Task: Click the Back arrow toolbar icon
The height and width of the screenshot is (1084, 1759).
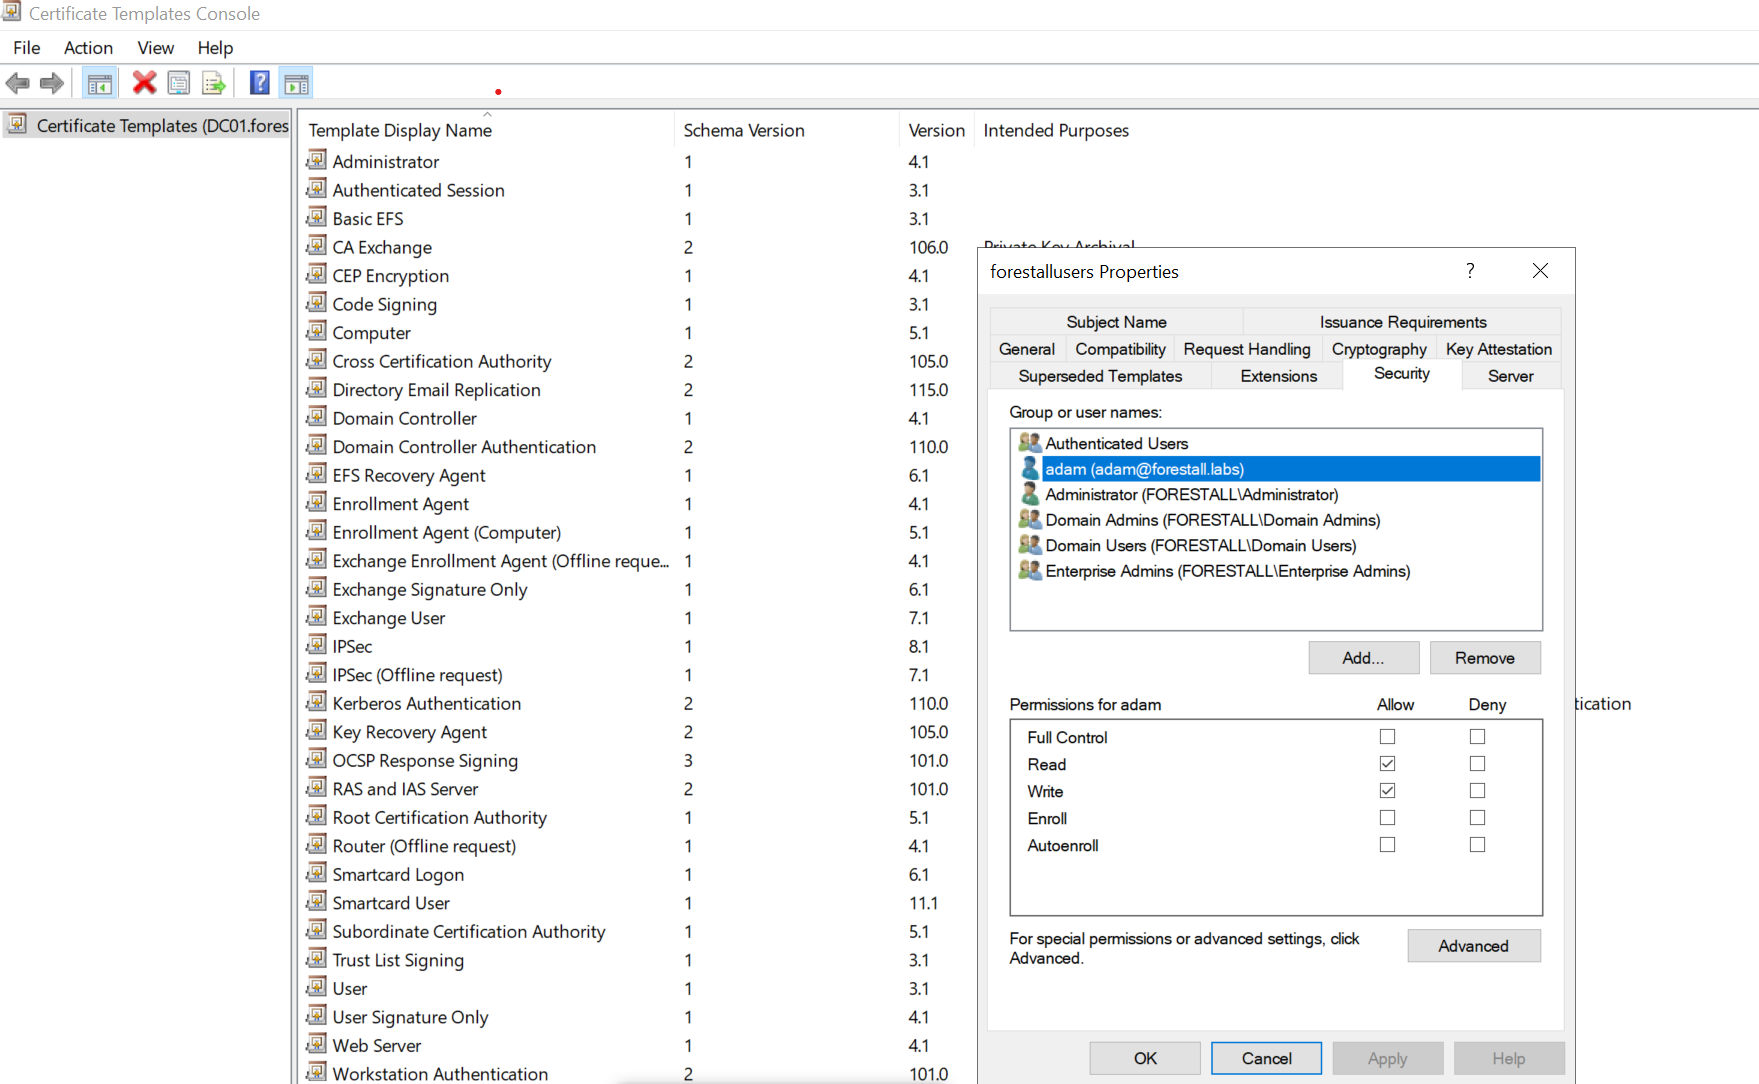Action: click(18, 83)
